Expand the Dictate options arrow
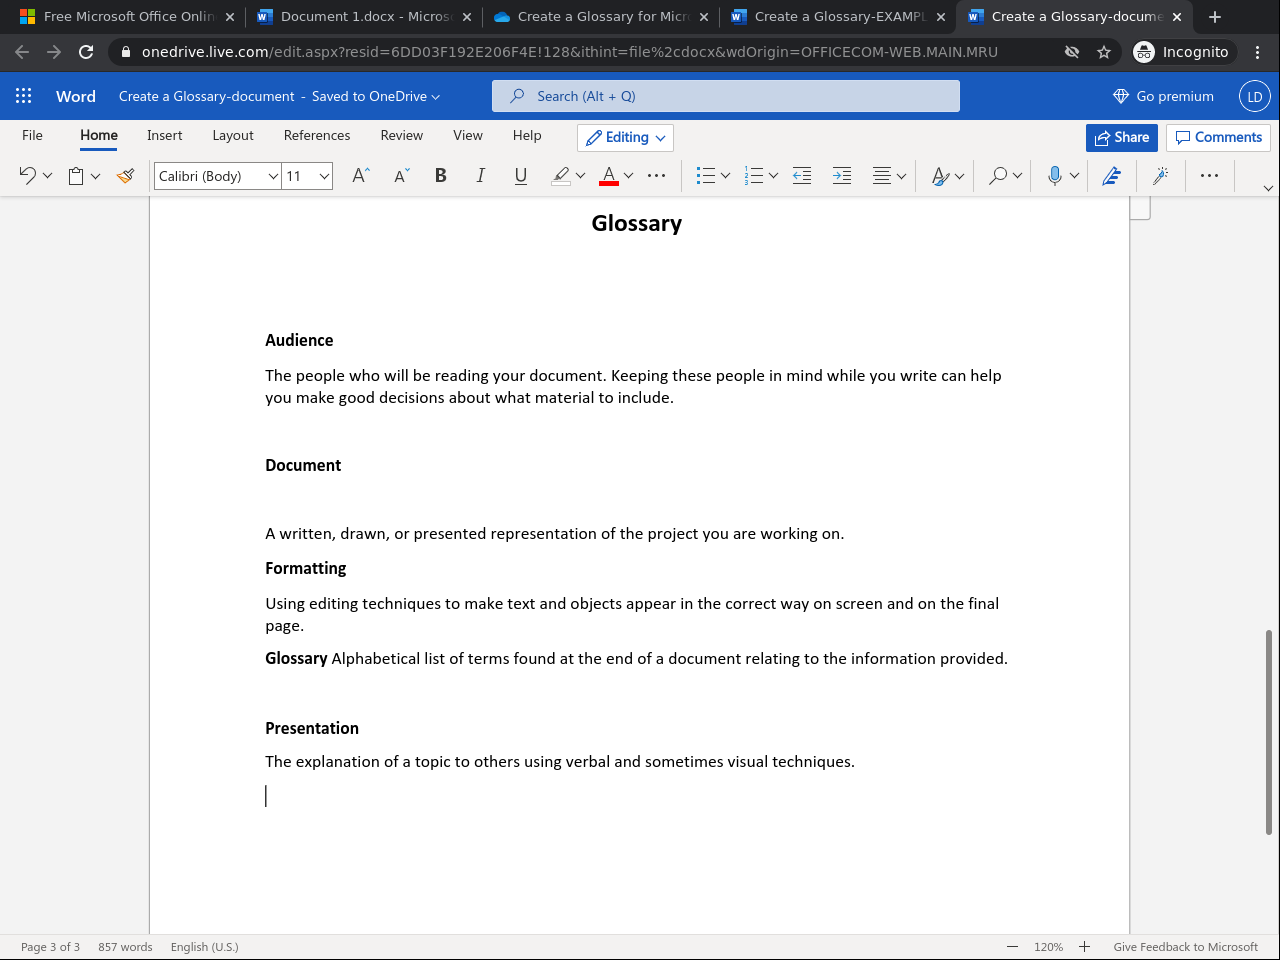 [x=1074, y=176]
